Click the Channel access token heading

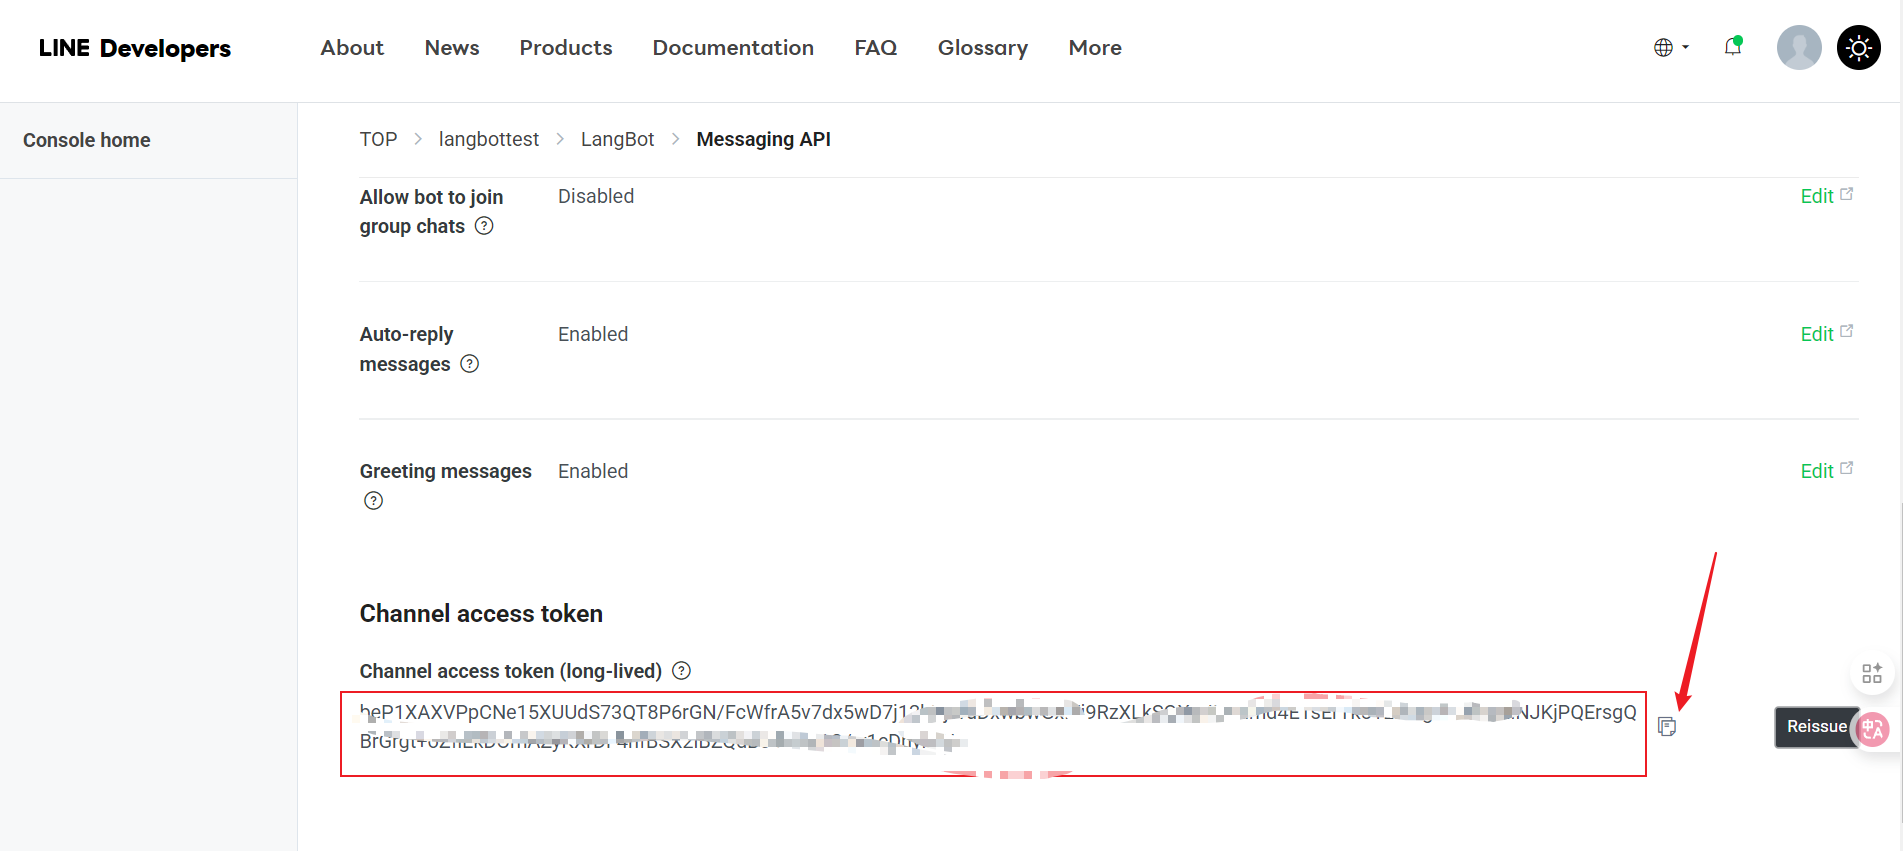(481, 613)
